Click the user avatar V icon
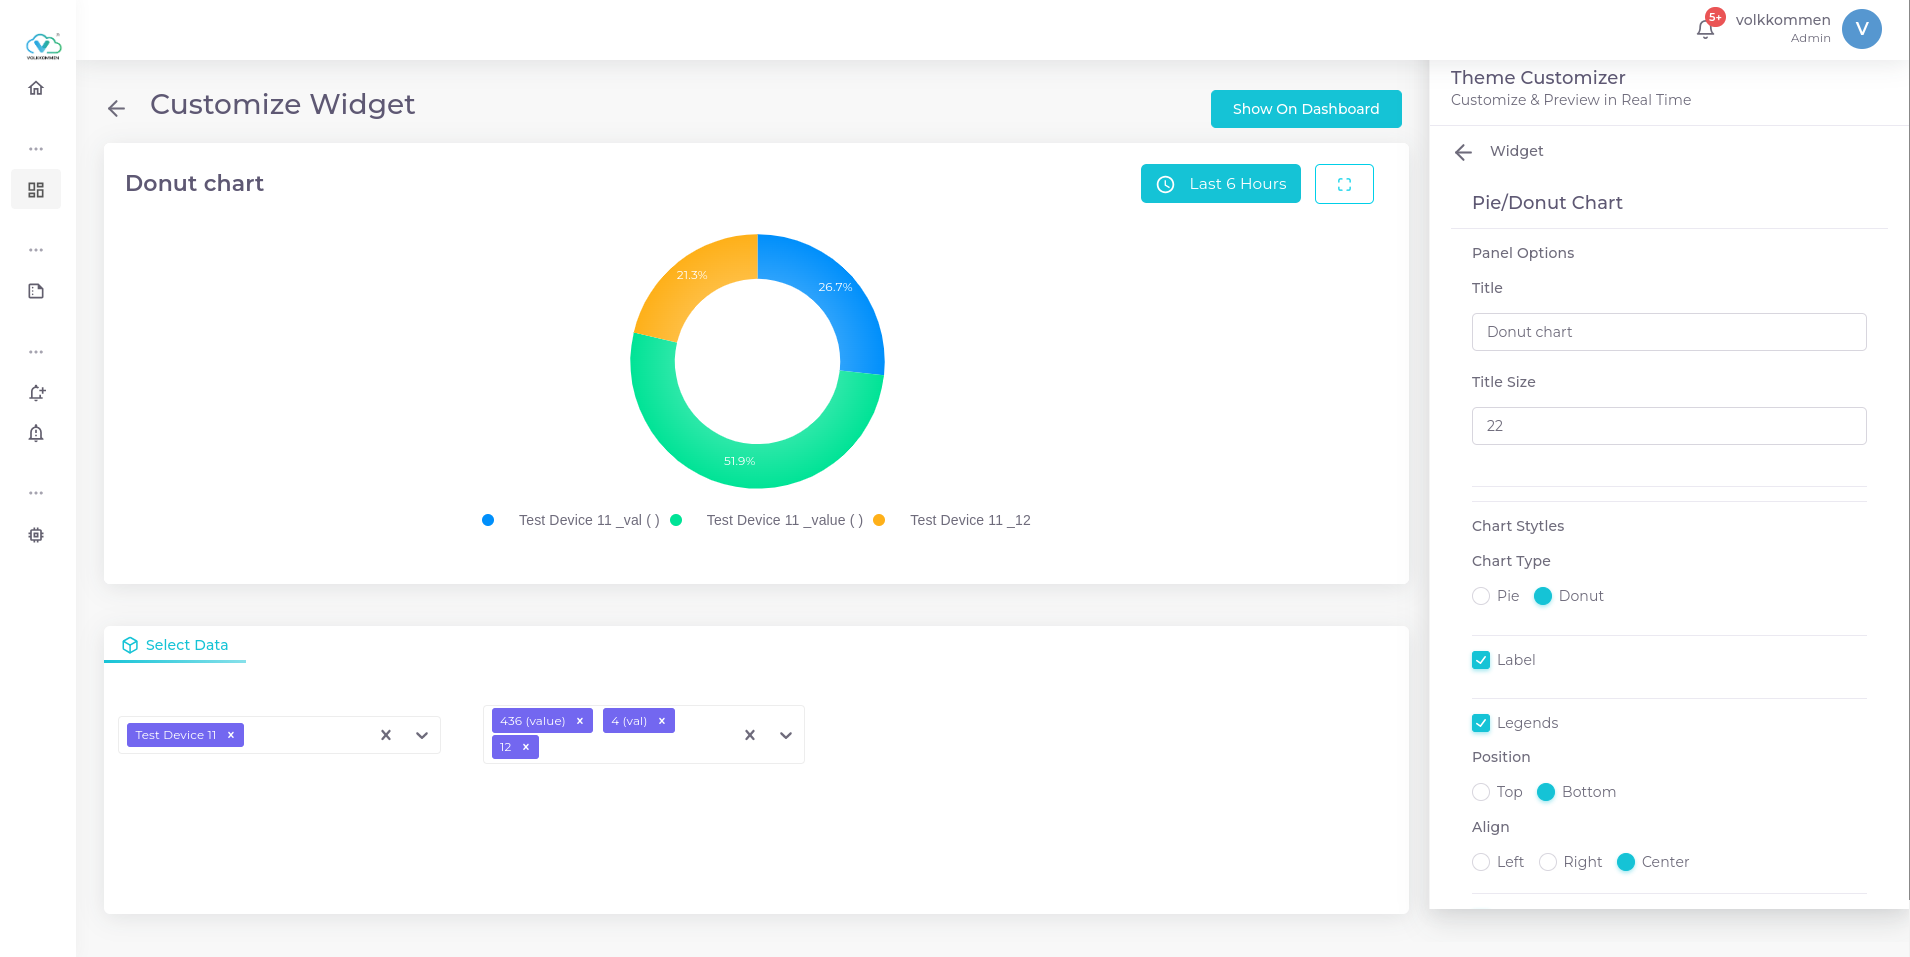Image resolution: width=1910 pixels, height=957 pixels. pos(1861,29)
